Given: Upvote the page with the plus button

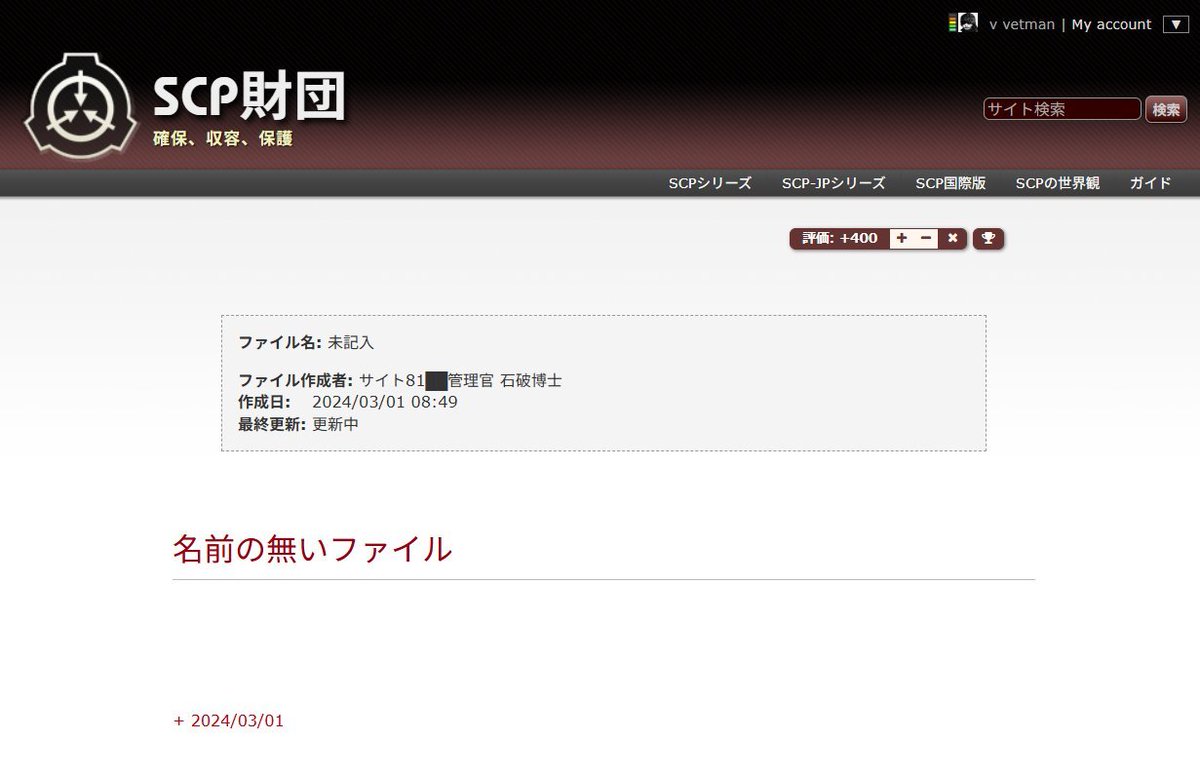Looking at the screenshot, I should [901, 238].
